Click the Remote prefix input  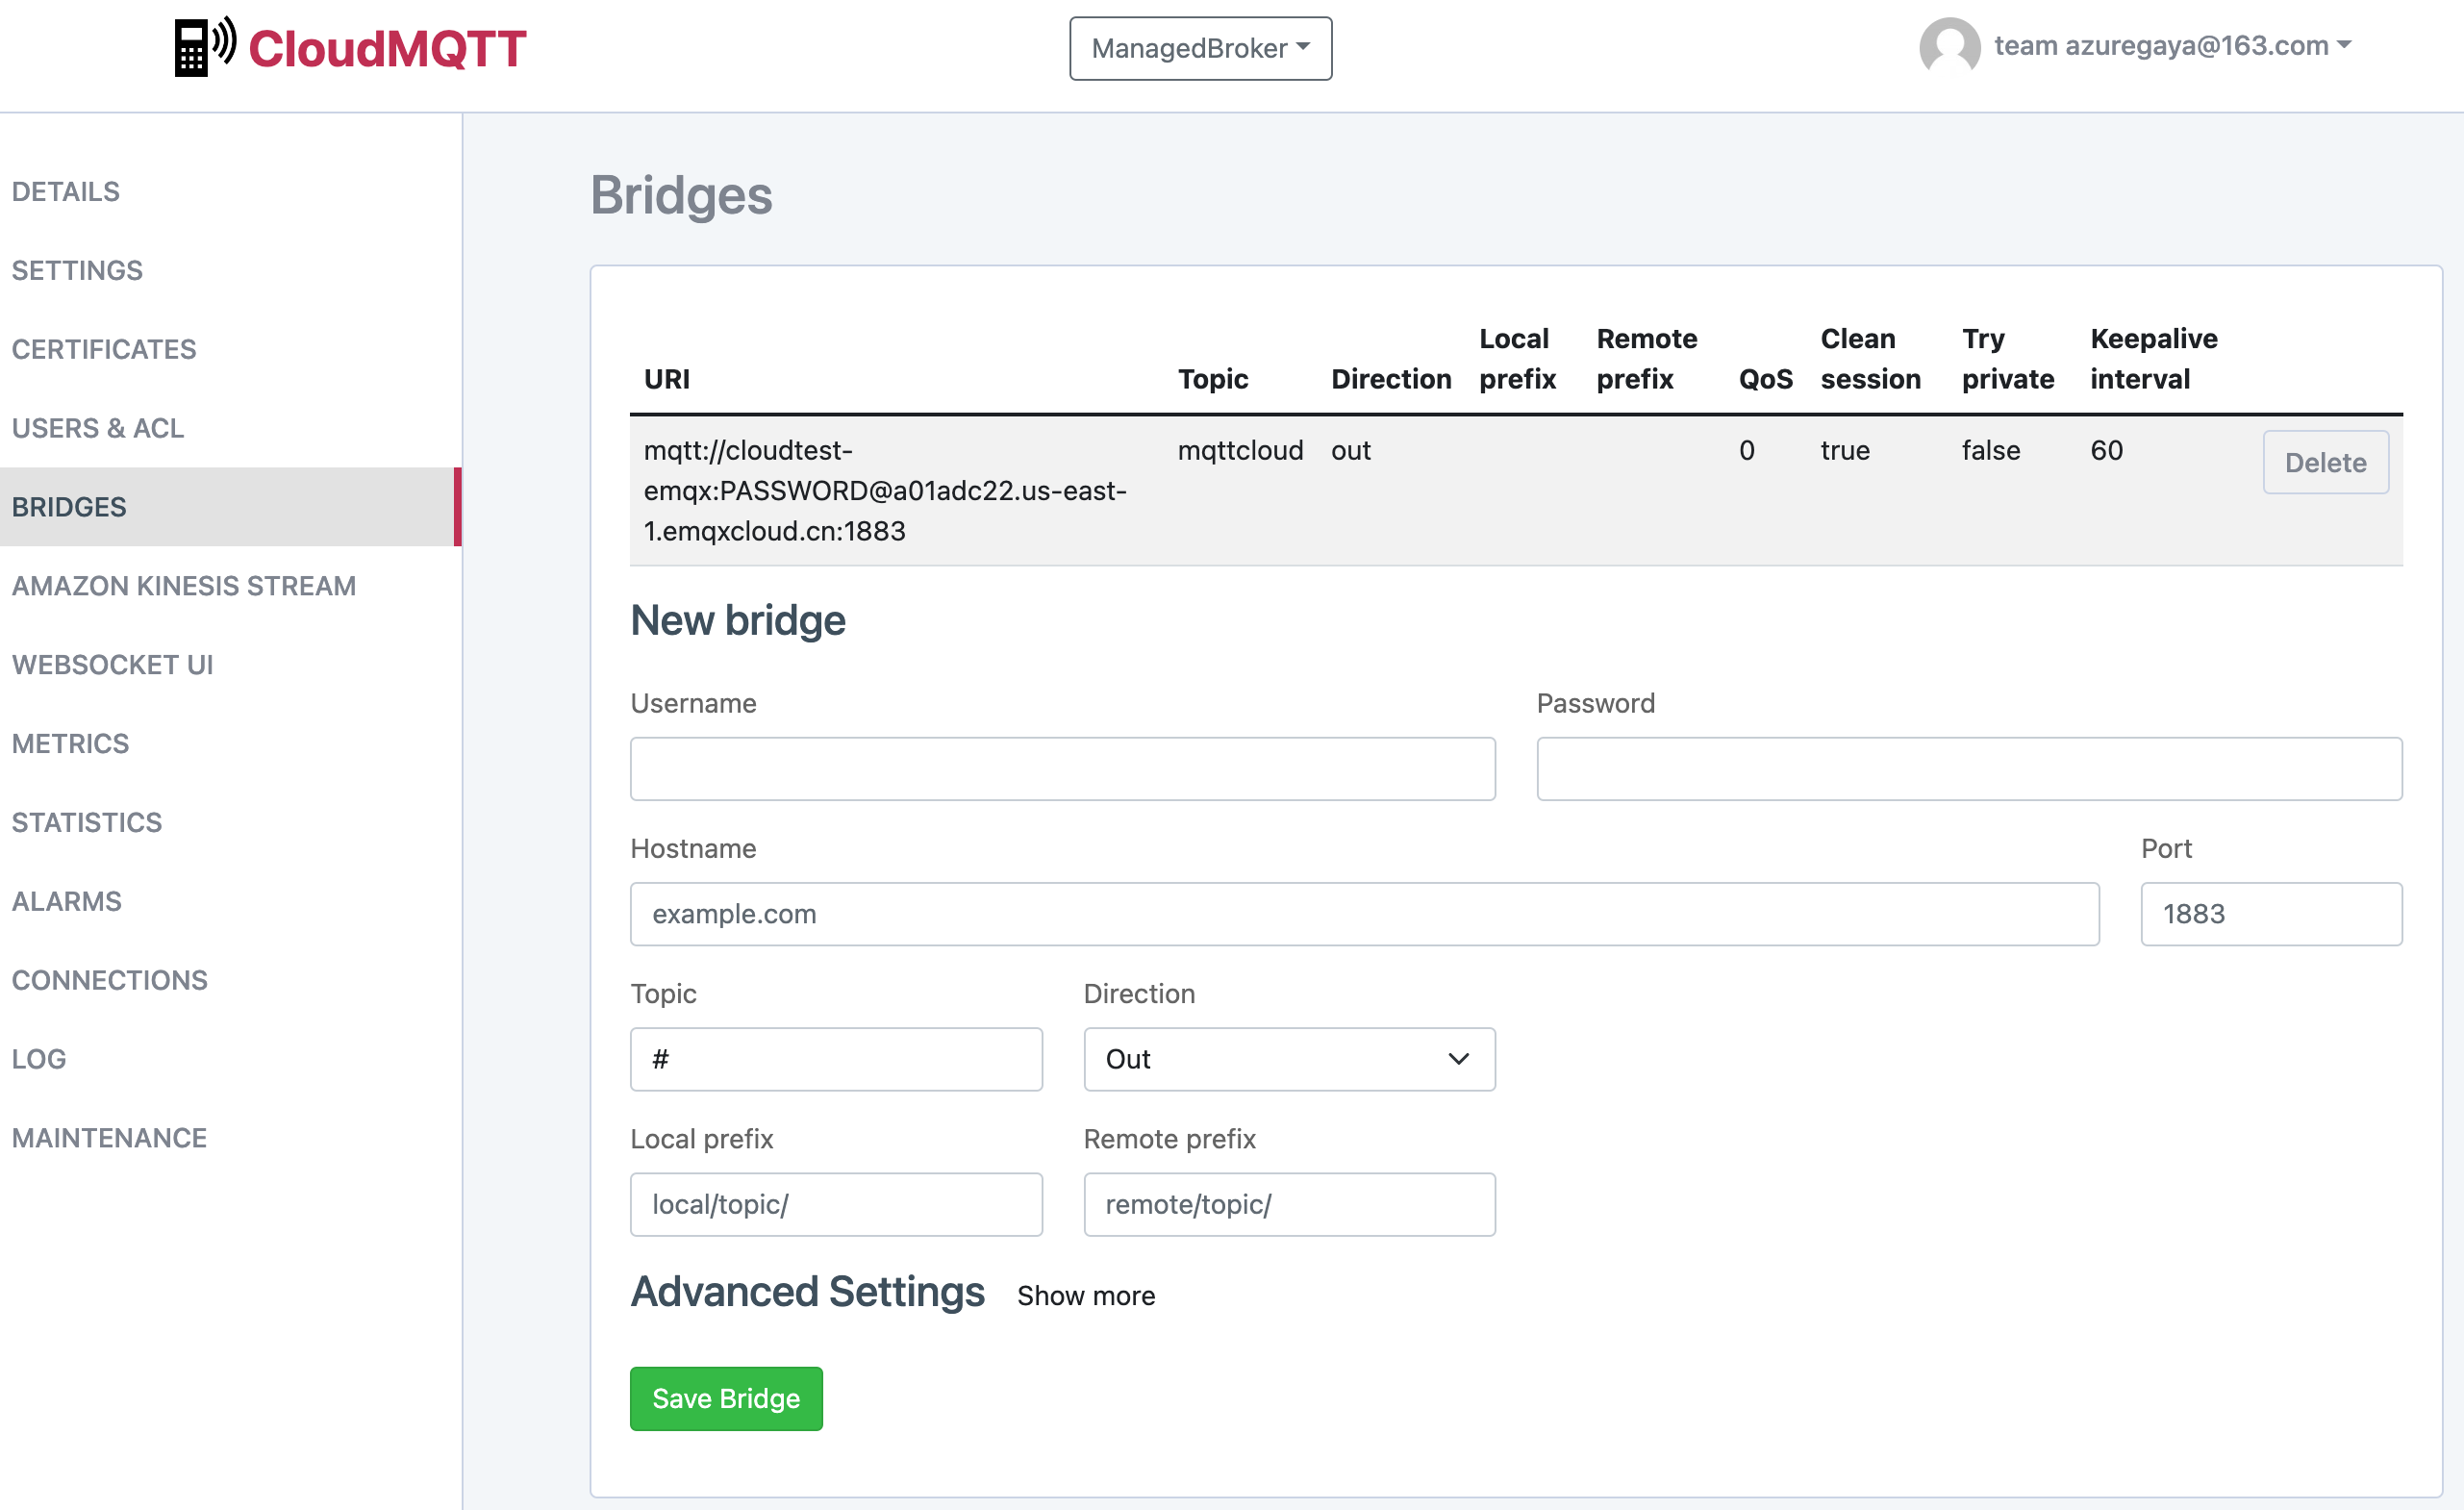coord(1288,1204)
